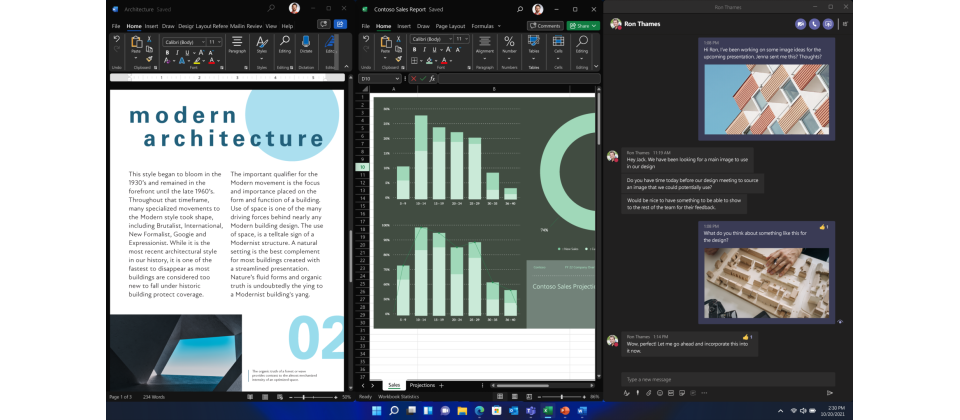Click the Word Comments speech-bubble button

324,24
